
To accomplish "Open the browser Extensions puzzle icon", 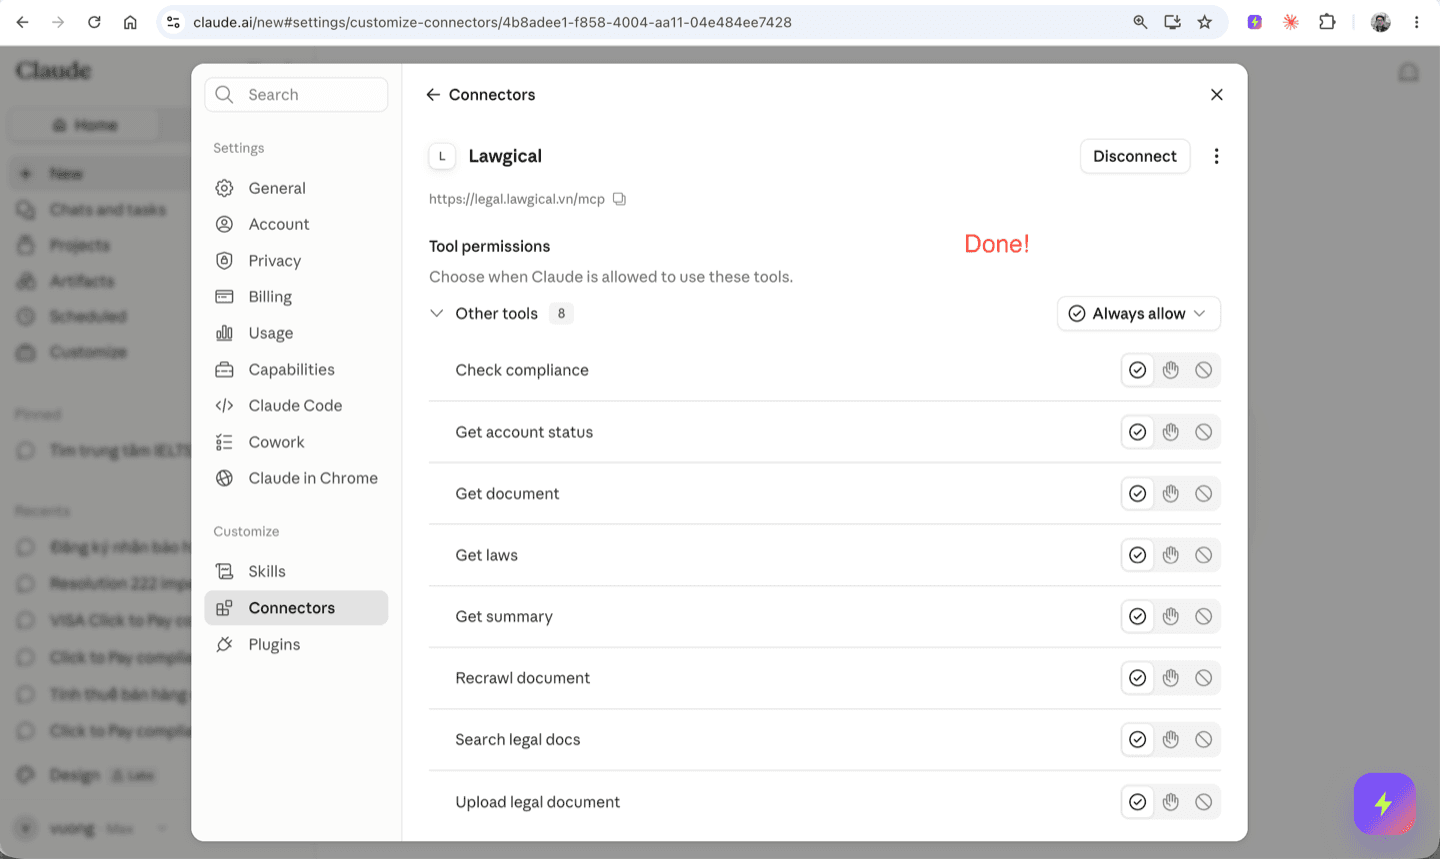I will point(1327,22).
